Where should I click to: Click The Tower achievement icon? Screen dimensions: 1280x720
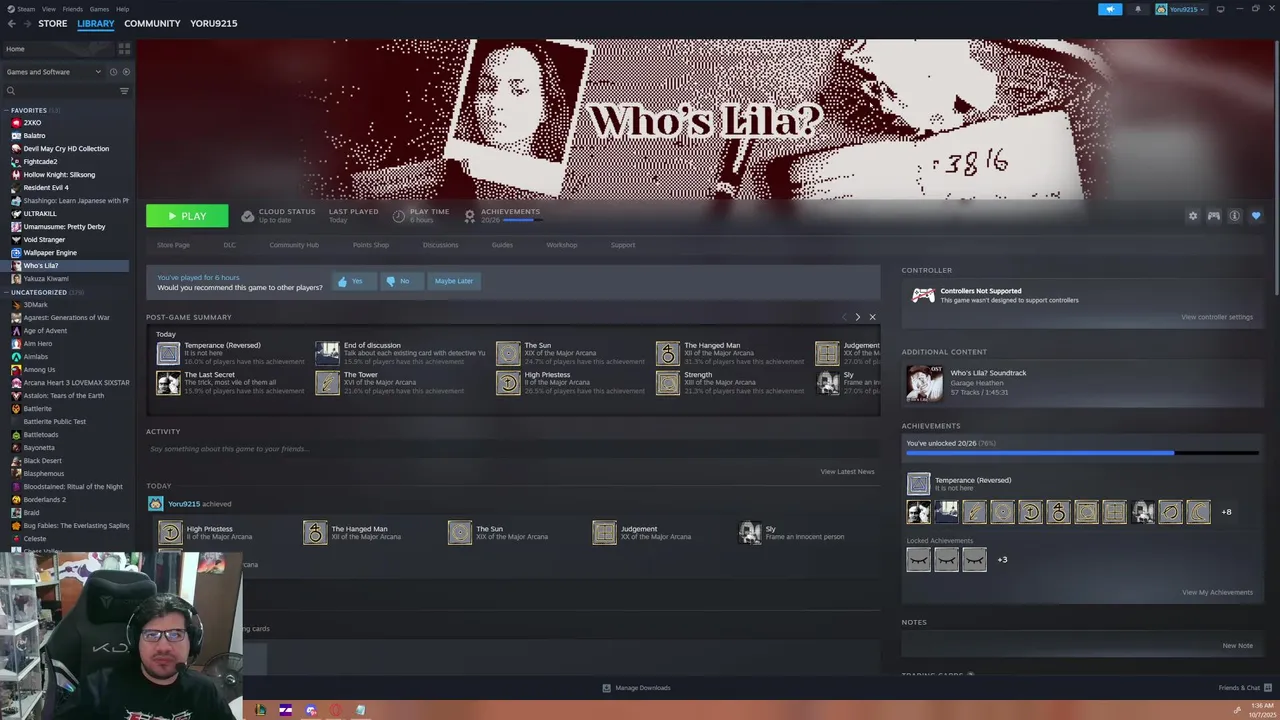click(328, 382)
